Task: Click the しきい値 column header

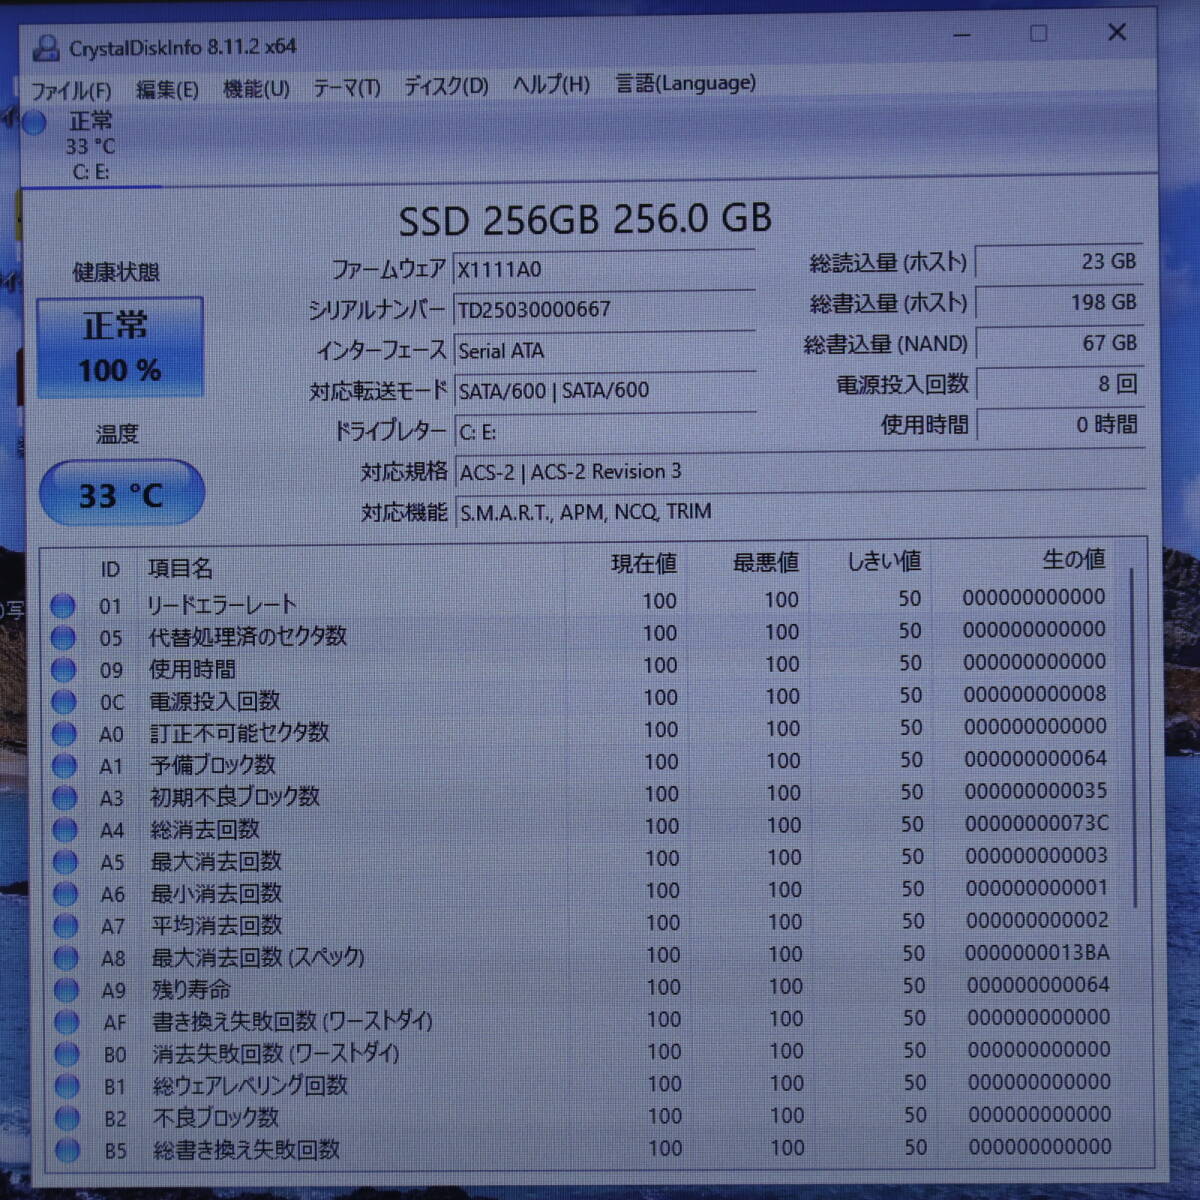Action: click(x=883, y=562)
